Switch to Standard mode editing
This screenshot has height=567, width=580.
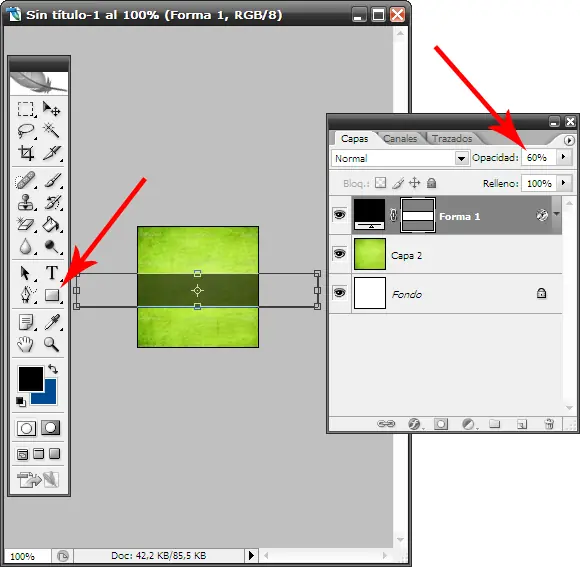[26, 428]
